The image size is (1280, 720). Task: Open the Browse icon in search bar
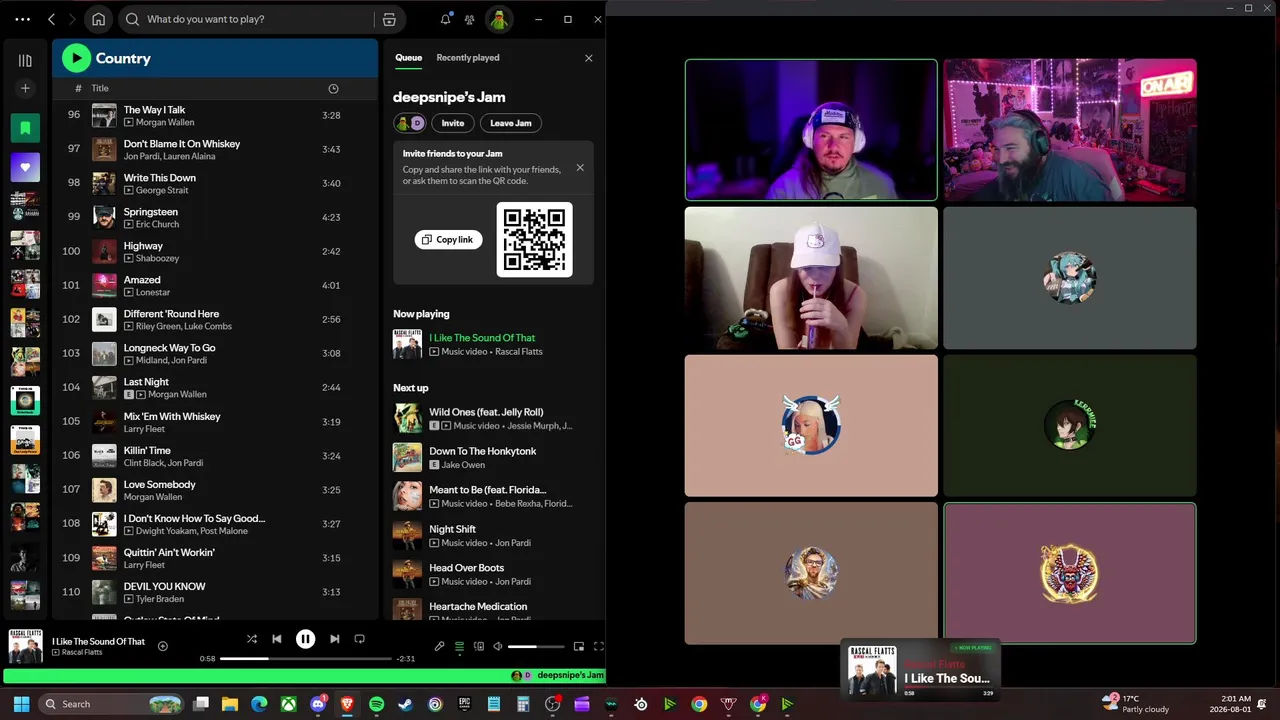[x=389, y=19]
